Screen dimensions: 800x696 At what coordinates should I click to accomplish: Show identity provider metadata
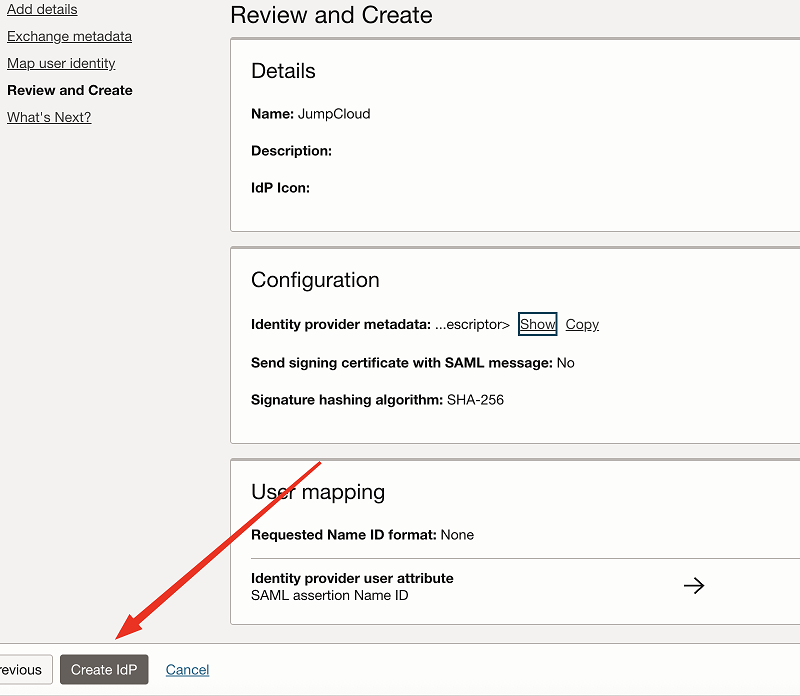point(537,324)
